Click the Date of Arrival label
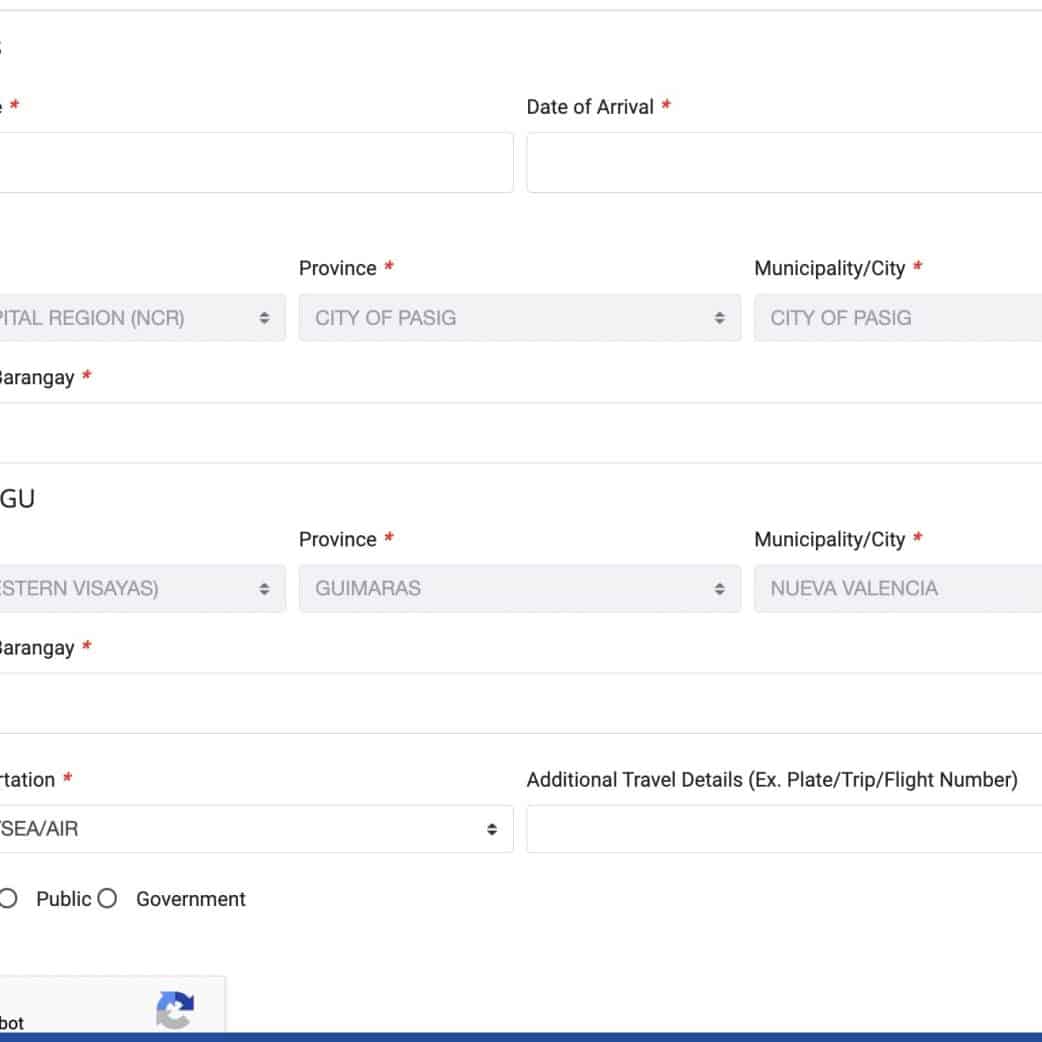The height and width of the screenshot is (1042, 1042). (590, 107)
